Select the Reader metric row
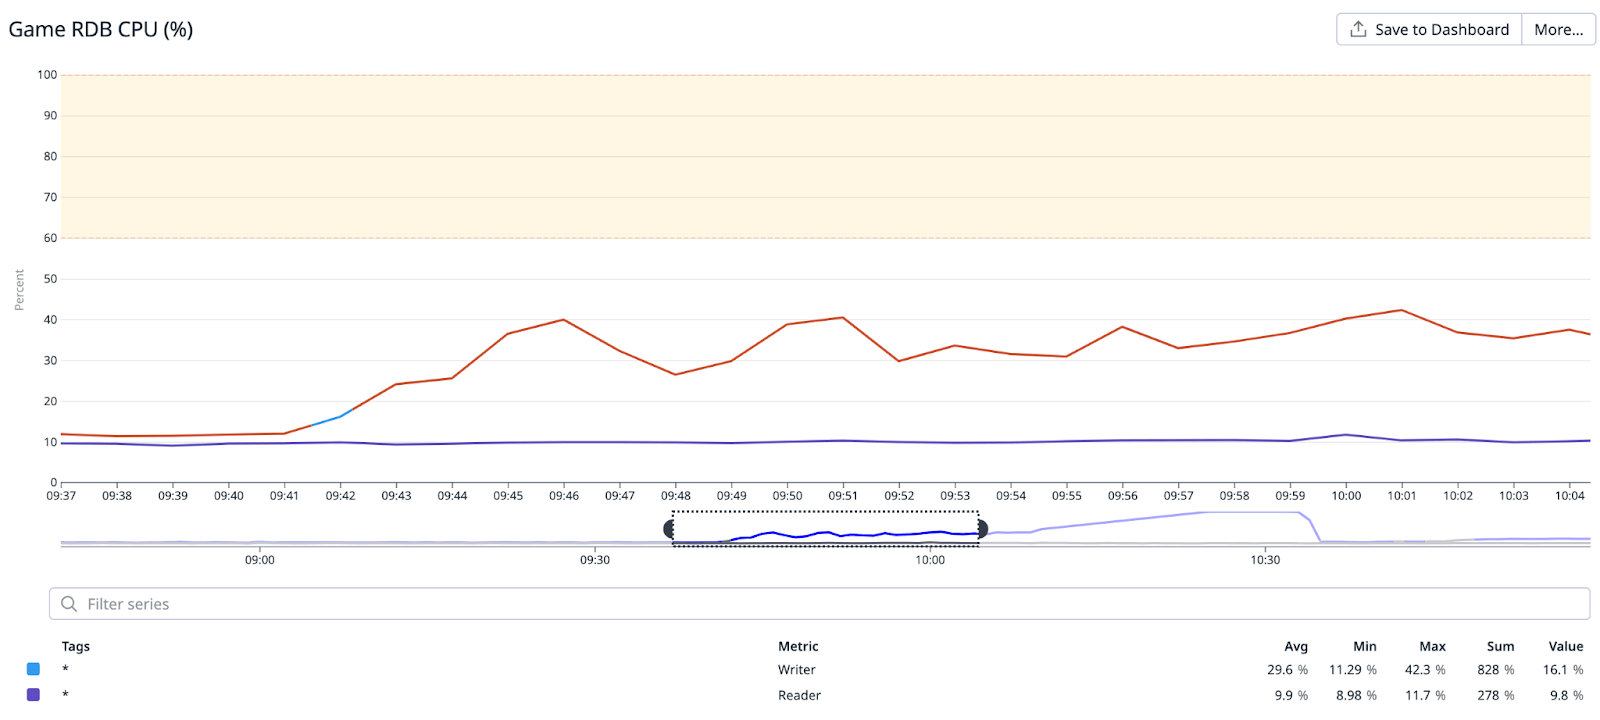 (805, 695)
